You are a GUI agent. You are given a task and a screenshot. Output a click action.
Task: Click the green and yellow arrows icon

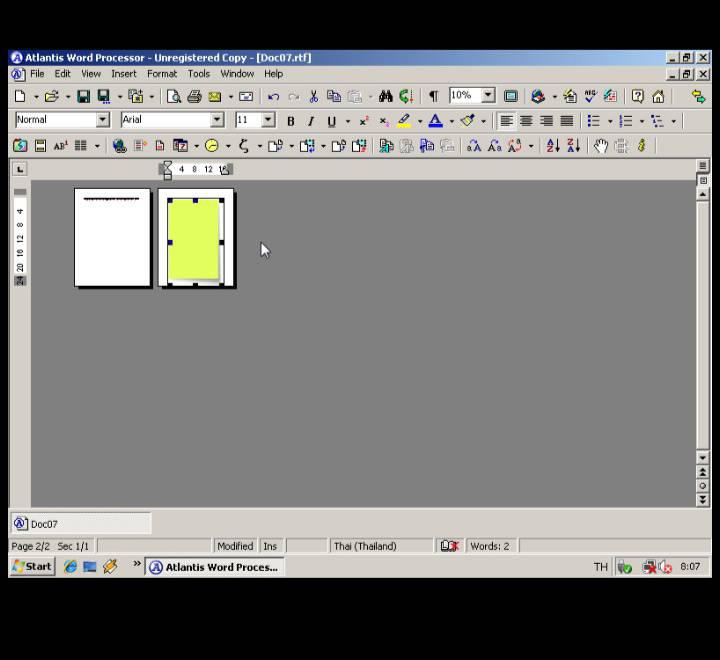(x=698, y=96)
